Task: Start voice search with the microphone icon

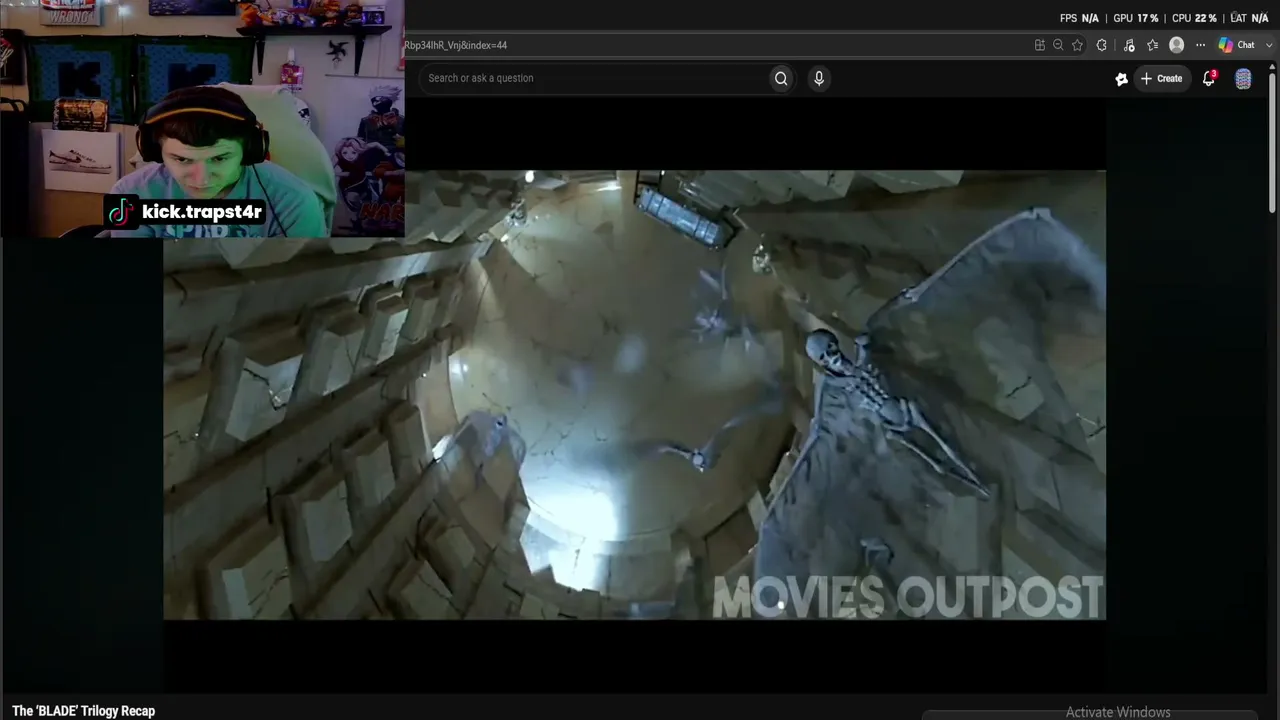Action: 819,78
